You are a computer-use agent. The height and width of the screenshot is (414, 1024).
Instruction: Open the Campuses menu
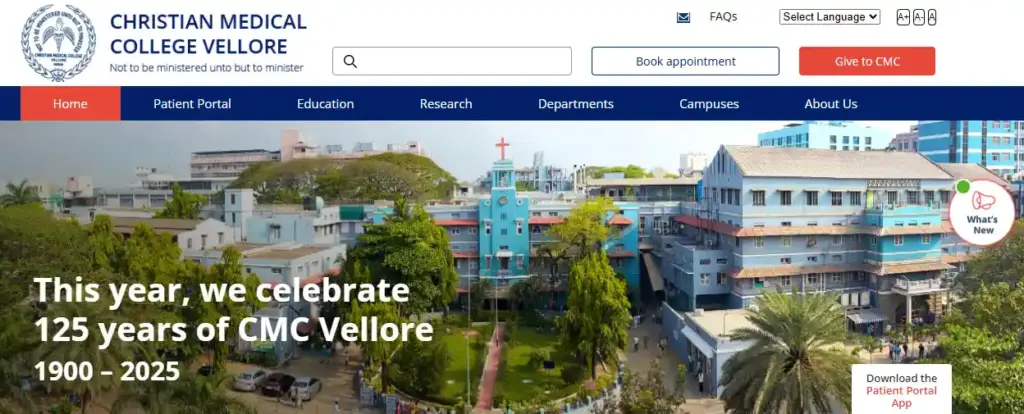(x=709, y=104)
